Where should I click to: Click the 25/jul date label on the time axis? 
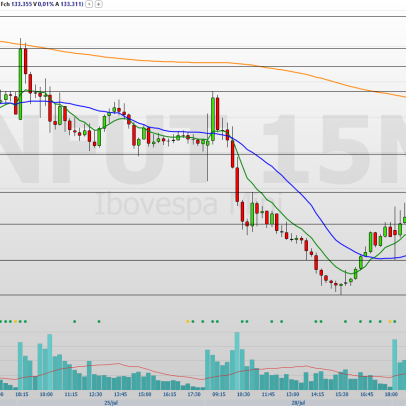111,403
